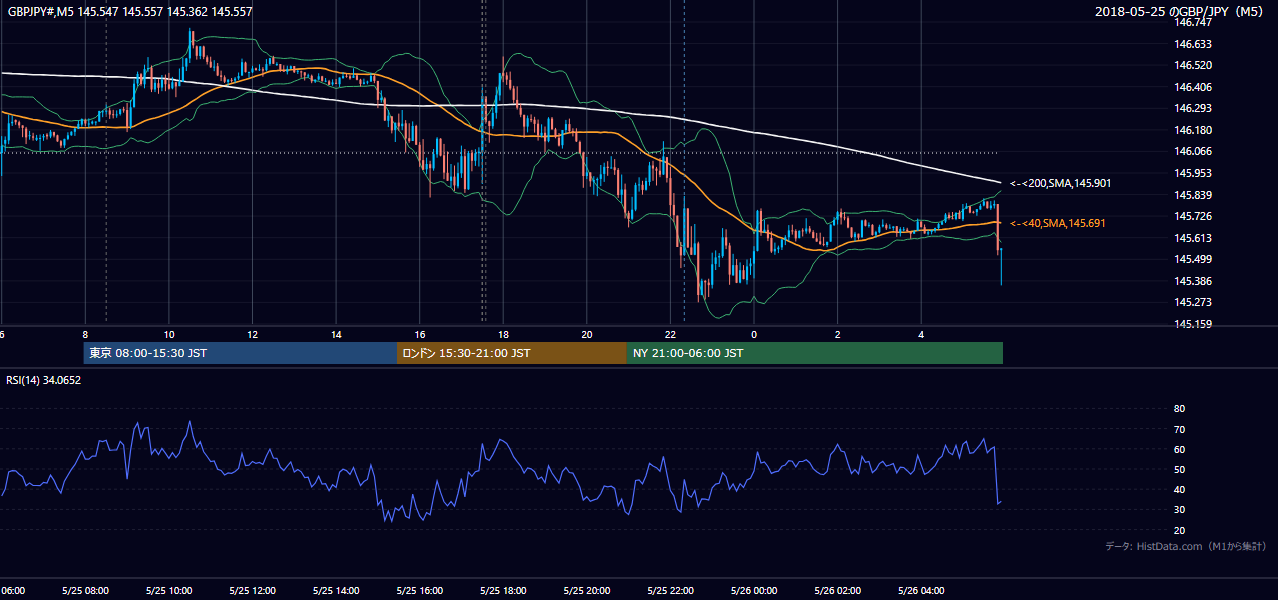Click the RSI axis level 40
This screenshot has width=1278, height=600.
[1179, 489]
